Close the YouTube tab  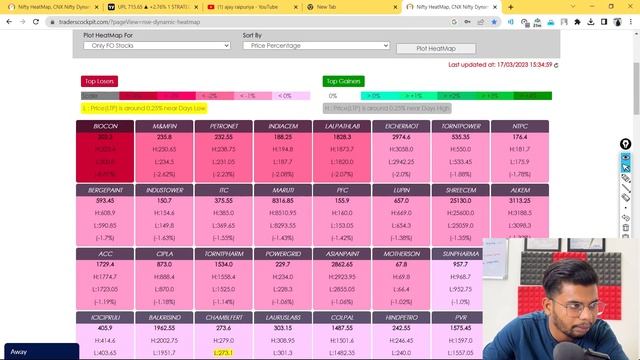pos(296,7)
